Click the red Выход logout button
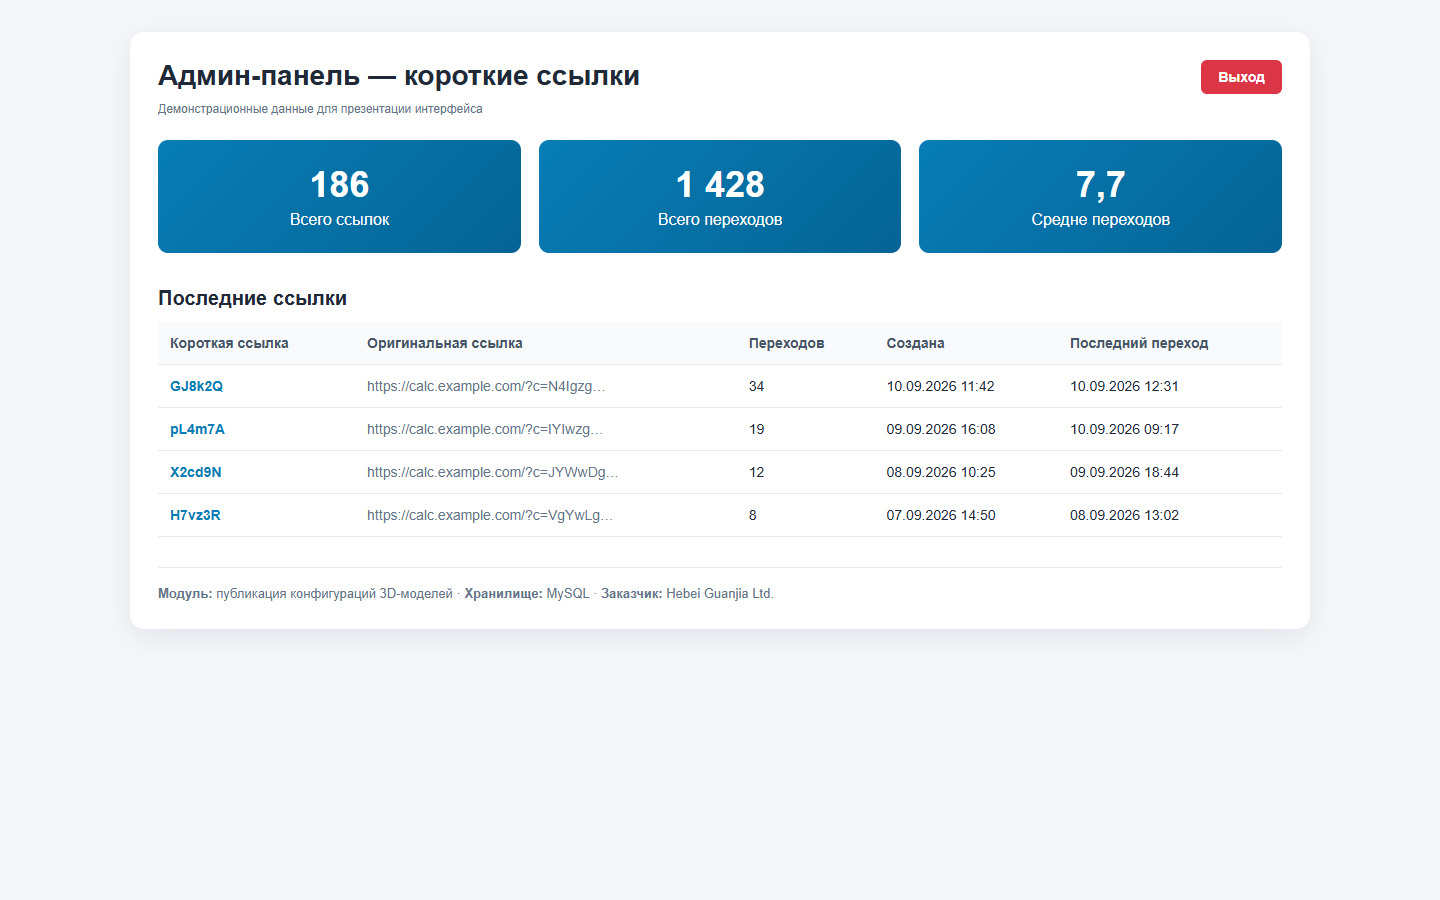Viewport: 1440px width, 900px height. coord(1241,77)
